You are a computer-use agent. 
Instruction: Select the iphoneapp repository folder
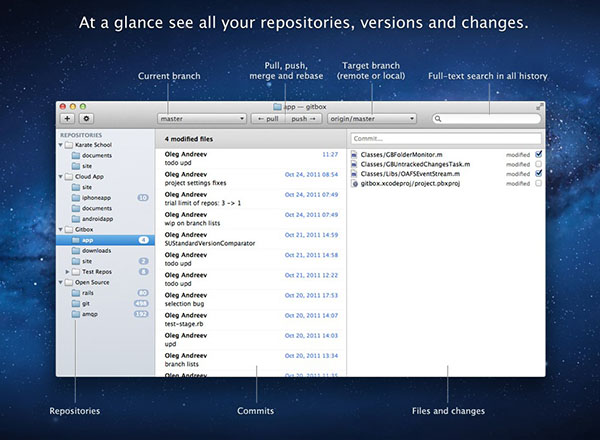[x=96, y=197]
